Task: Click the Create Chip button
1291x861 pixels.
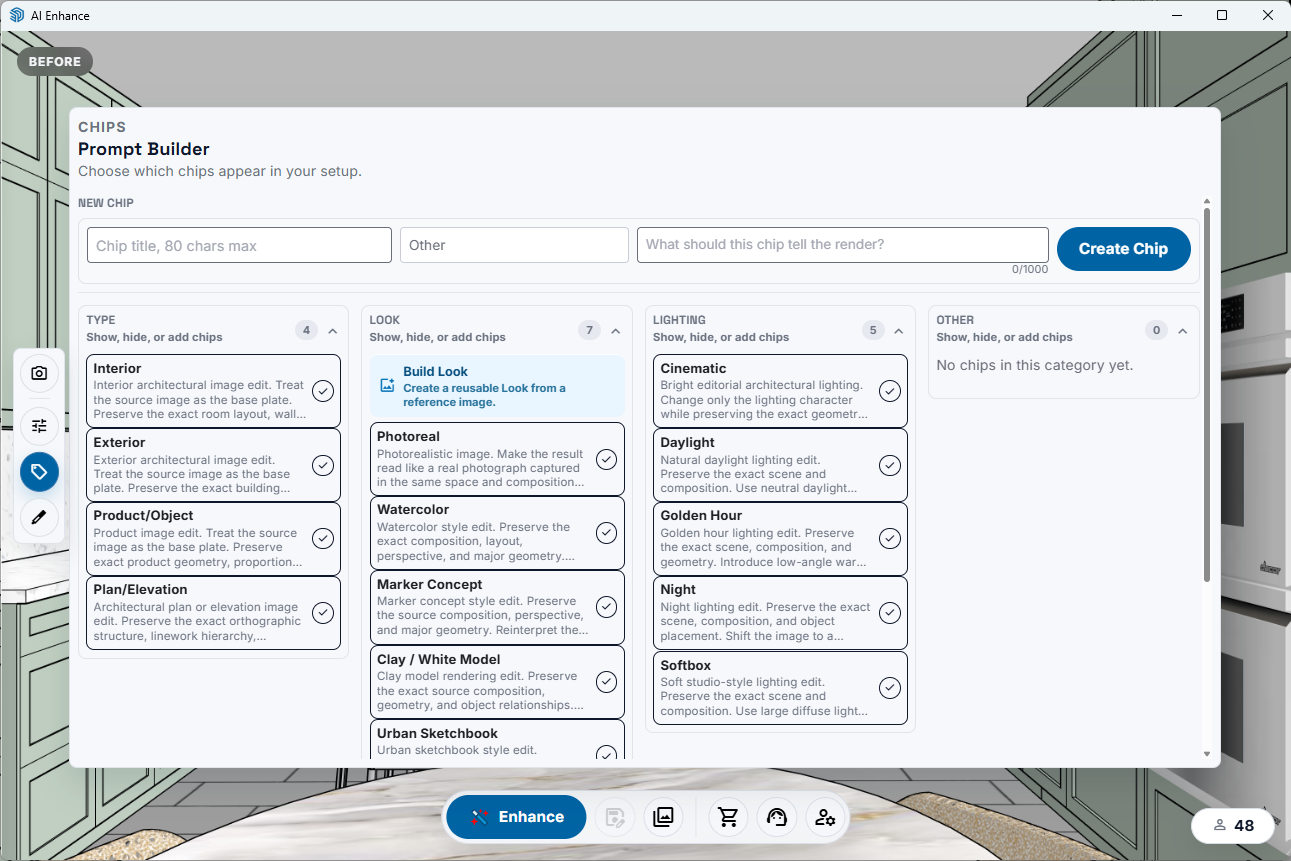Action: click(x=1123, y=249)
